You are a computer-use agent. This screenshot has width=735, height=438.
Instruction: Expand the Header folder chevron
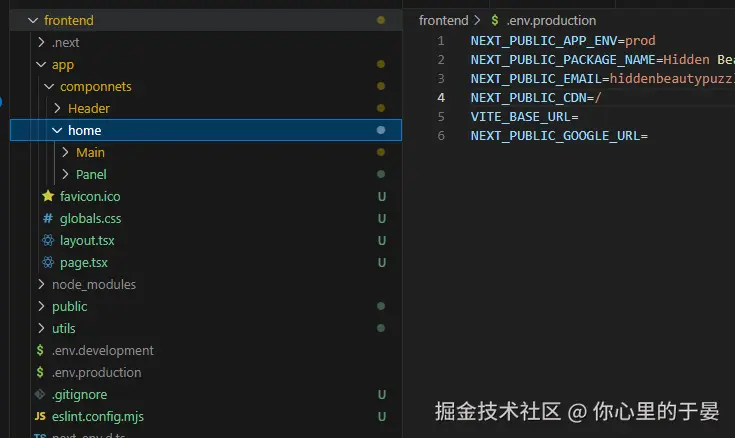click(57, 109)
